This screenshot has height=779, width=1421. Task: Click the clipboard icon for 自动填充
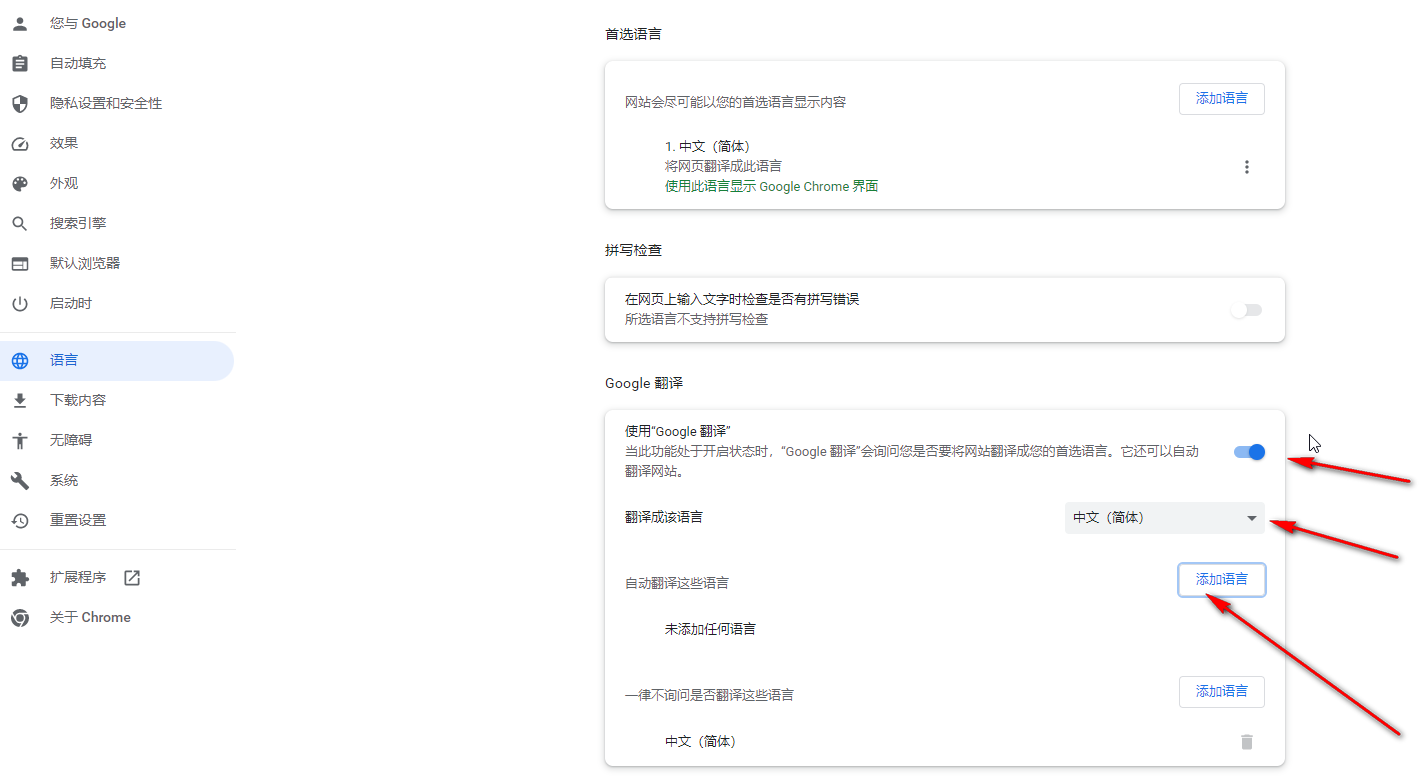(x=20, y=63)
